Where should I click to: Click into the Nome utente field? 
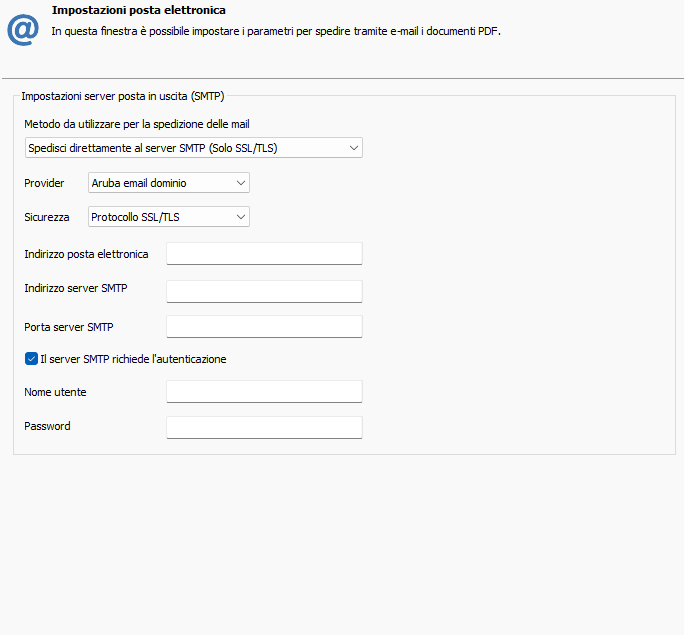[x=264, y=392]
